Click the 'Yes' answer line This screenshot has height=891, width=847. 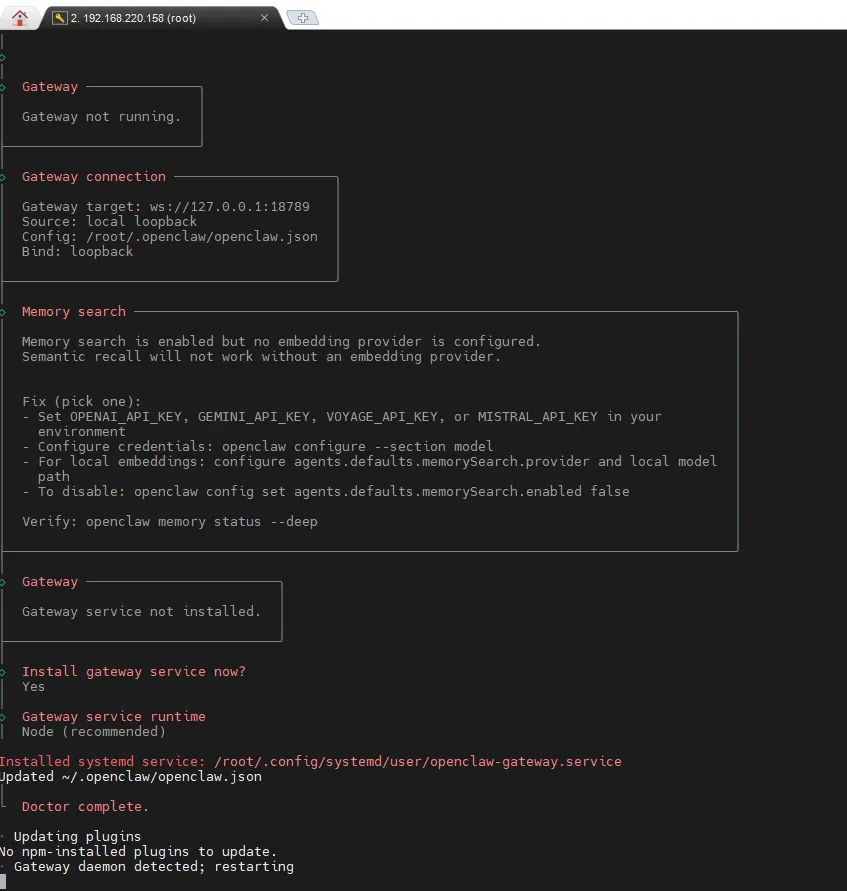point(33,686)
